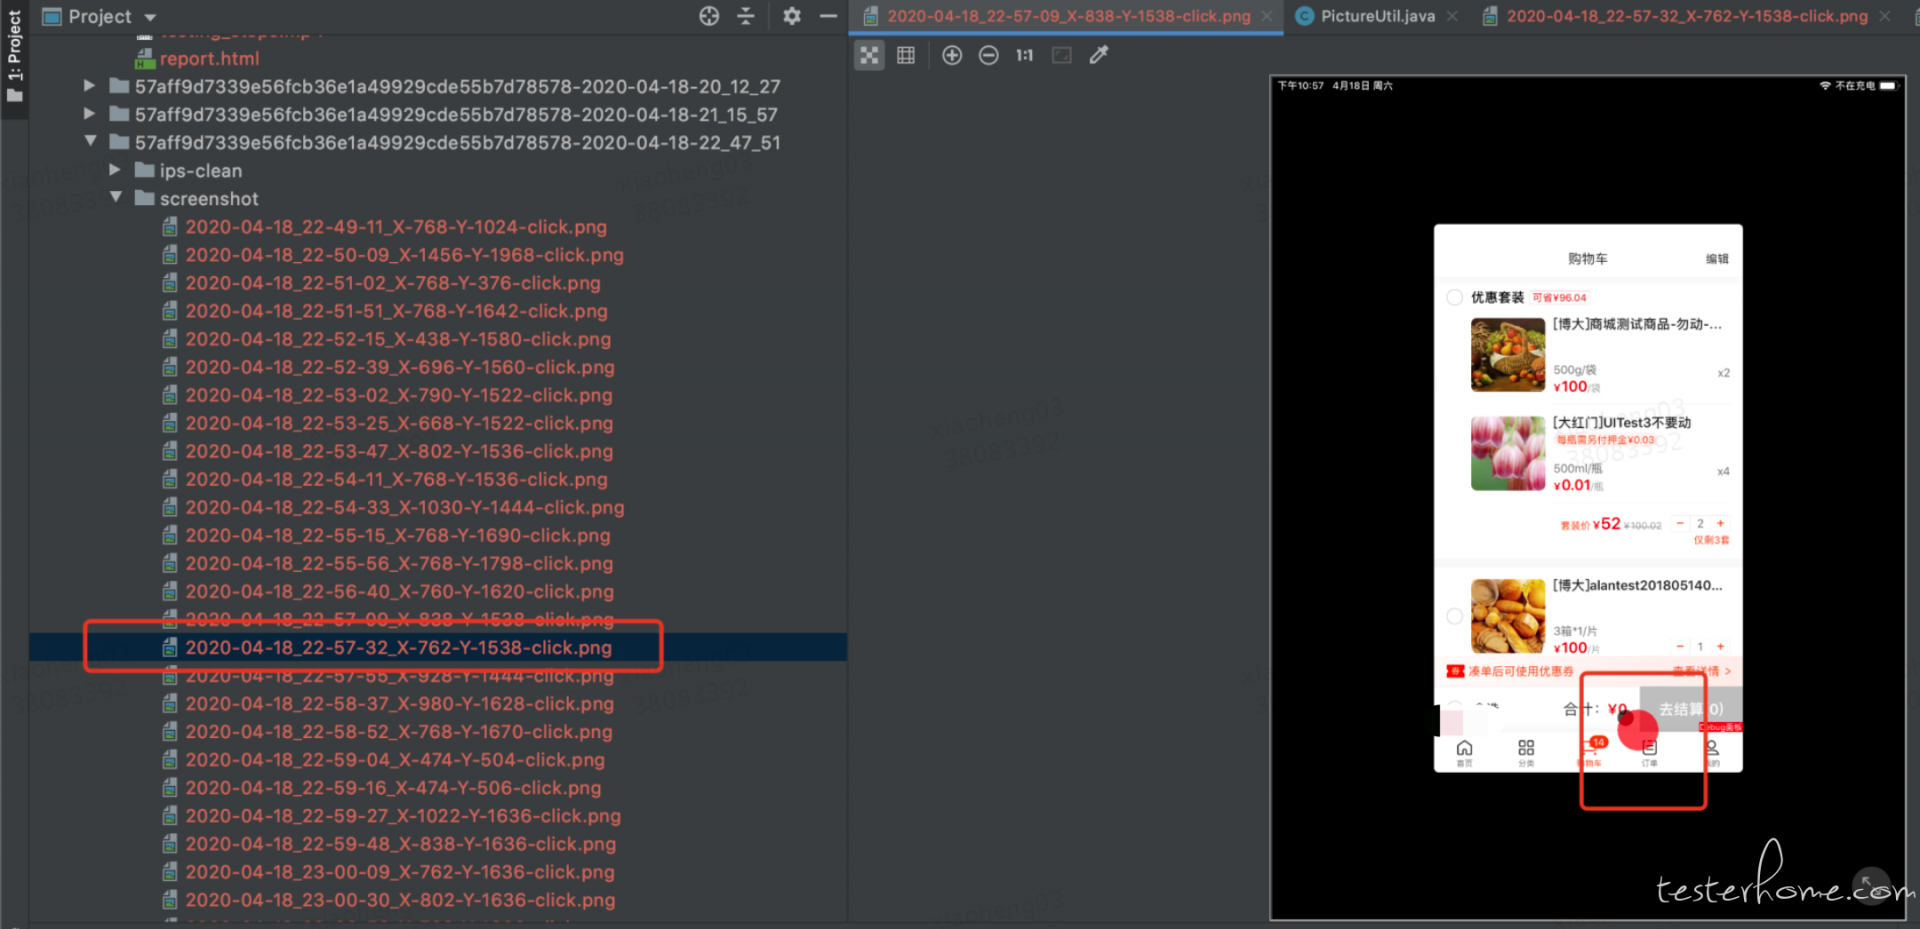Select the color picker eyedropper tool
The width and height of the screenshot is (1920, 929).
[x=1098, y=55]
